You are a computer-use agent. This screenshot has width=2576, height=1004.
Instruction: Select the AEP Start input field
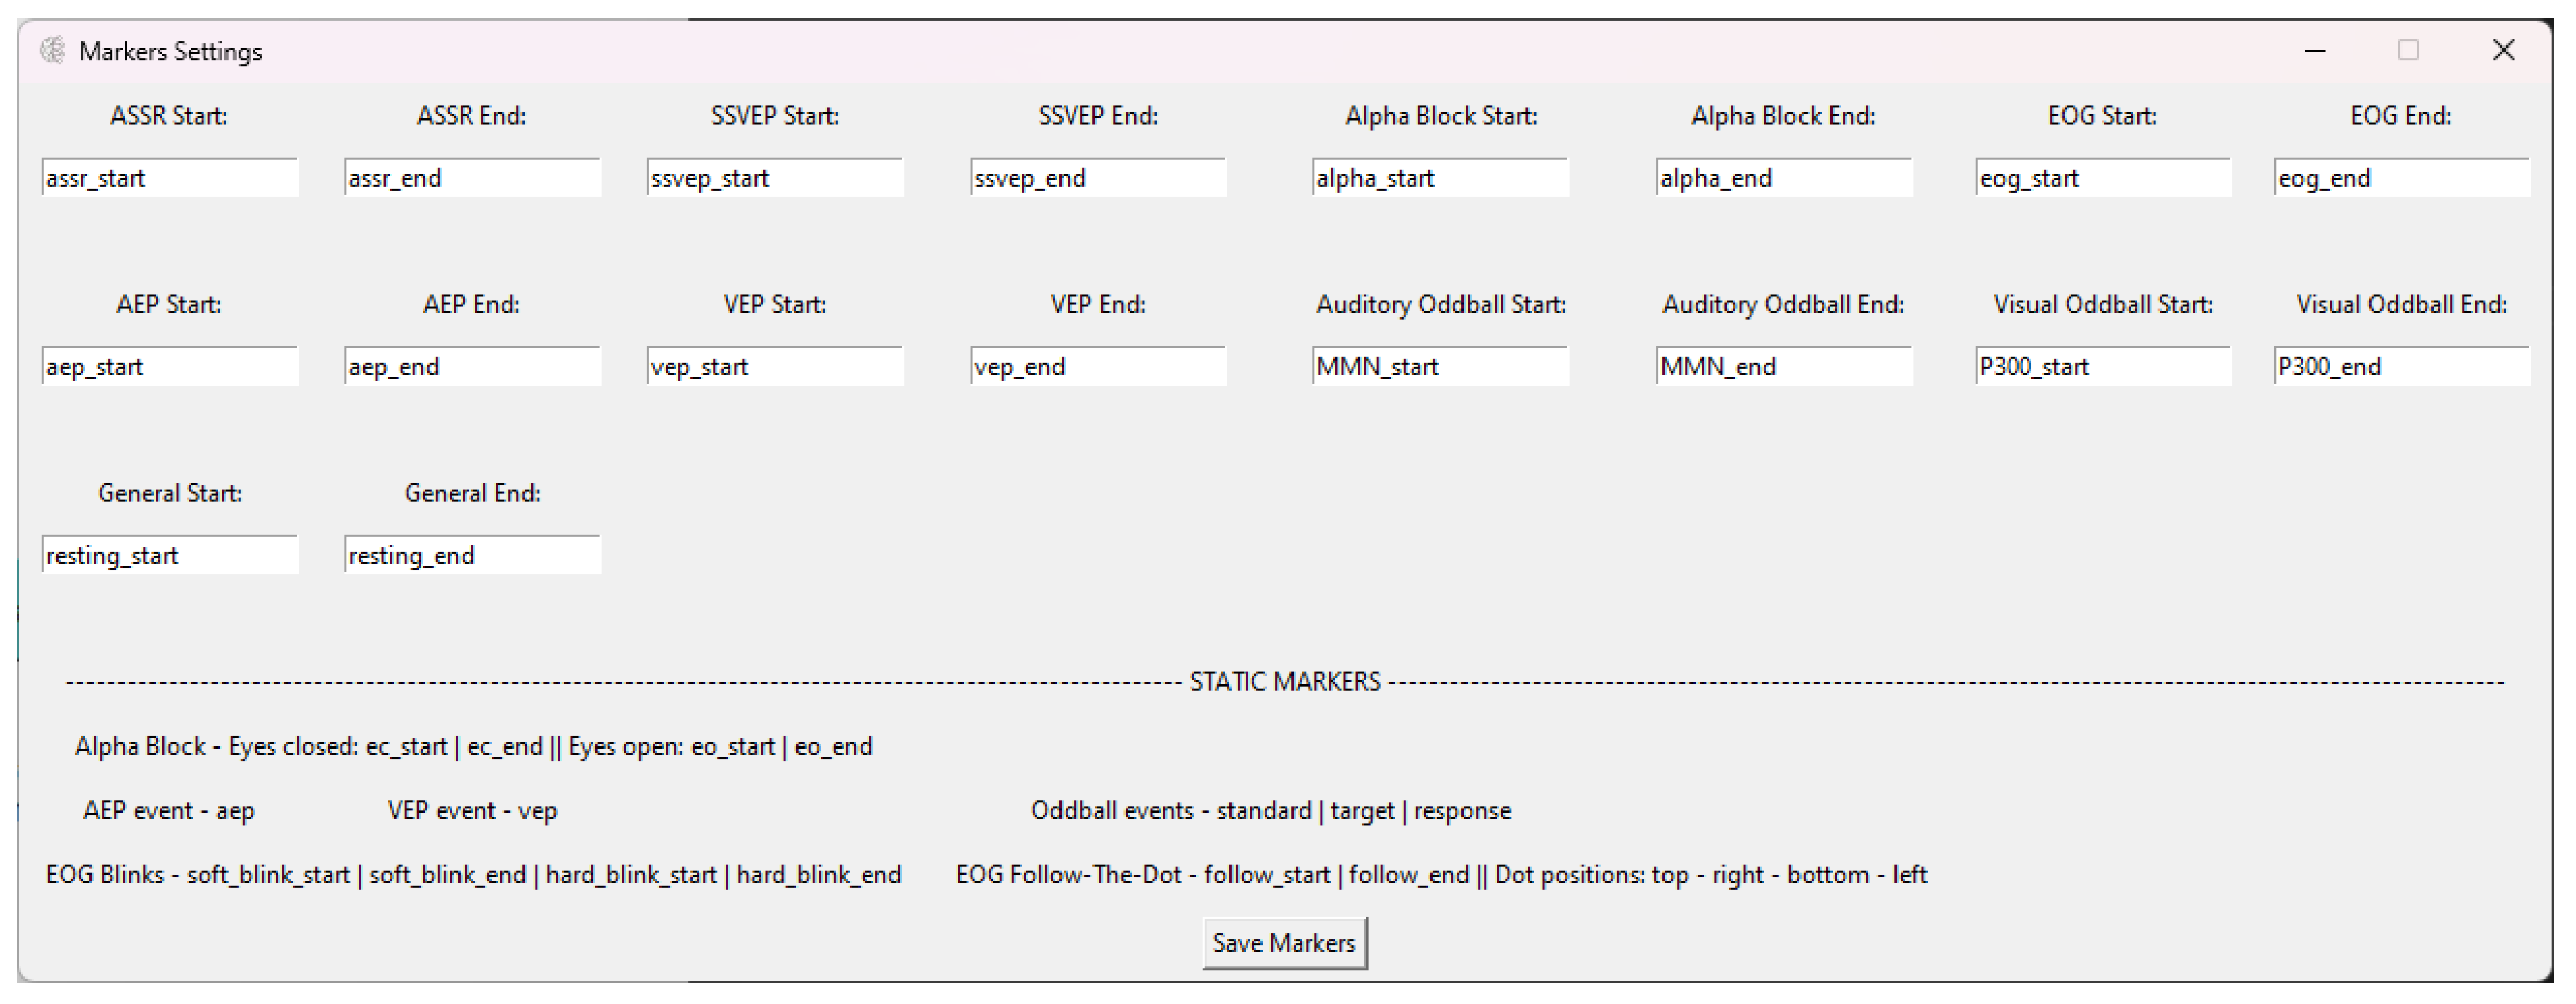point(170,367)
